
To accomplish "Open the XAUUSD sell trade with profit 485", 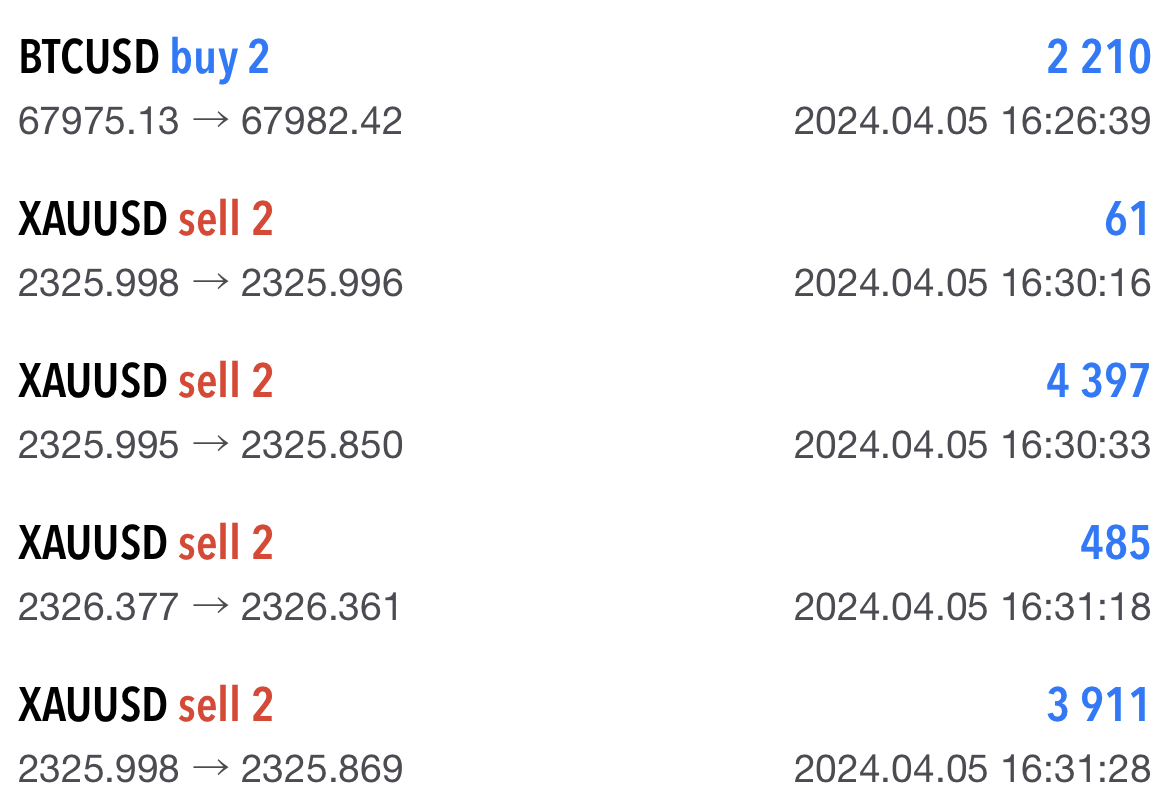I will tap(146, 544).
